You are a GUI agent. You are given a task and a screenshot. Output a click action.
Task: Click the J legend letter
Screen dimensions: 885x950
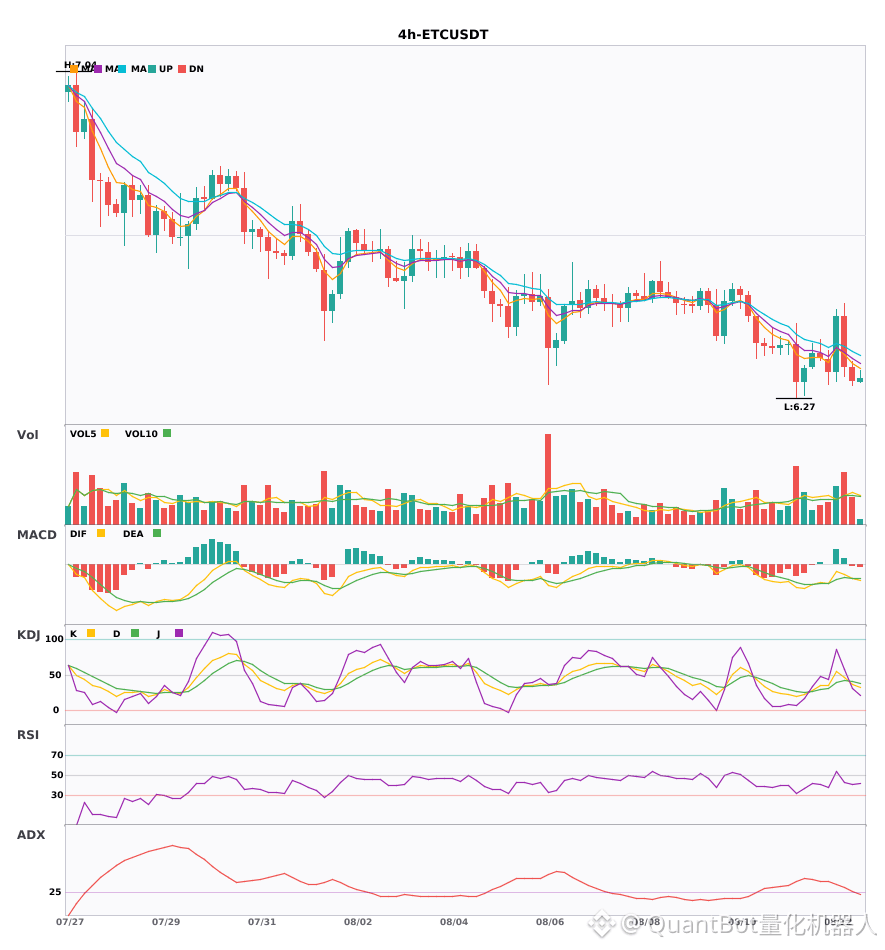click(158, 634)
